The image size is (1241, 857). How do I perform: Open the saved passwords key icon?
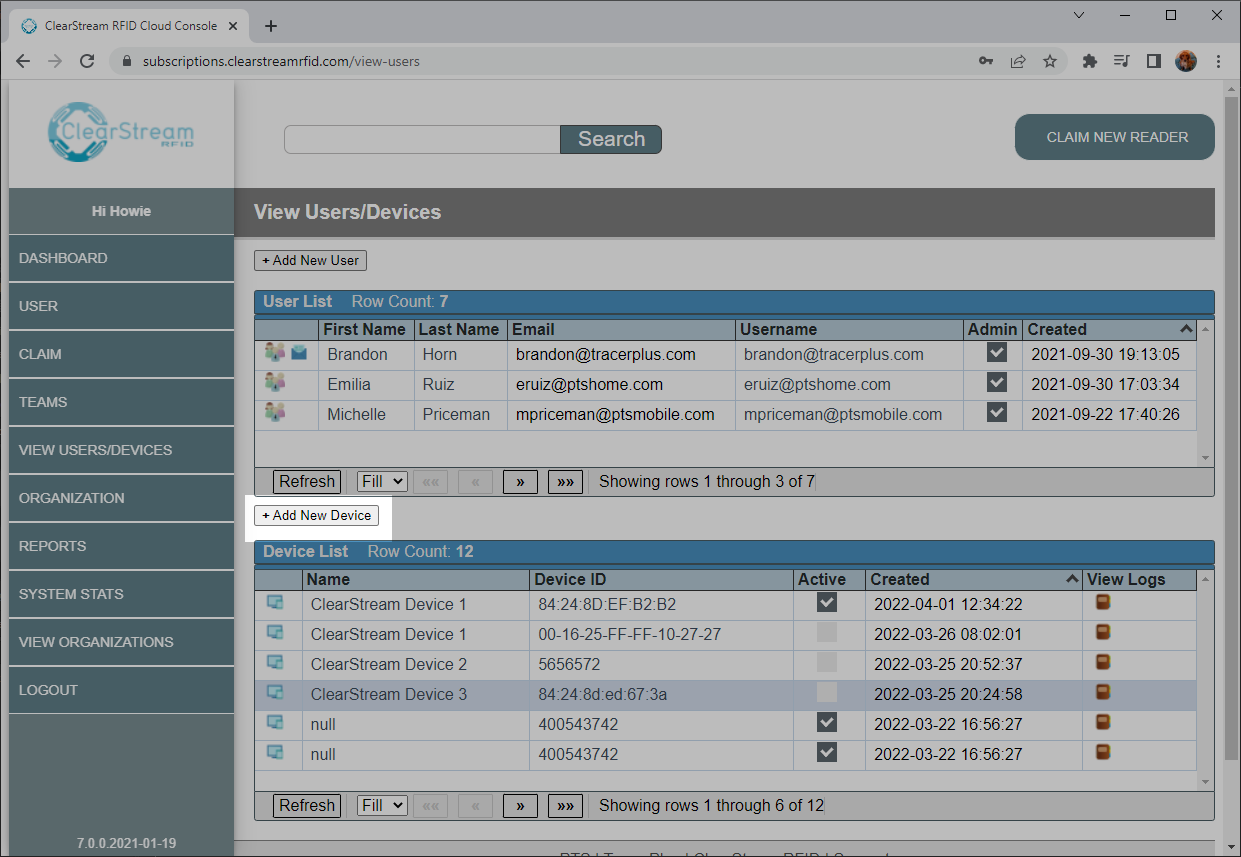coord(986,61)
